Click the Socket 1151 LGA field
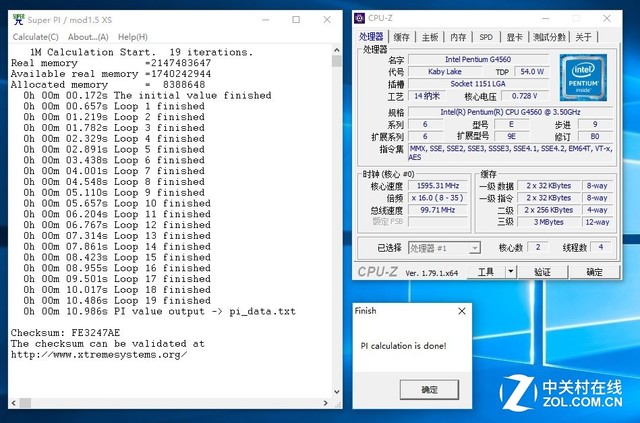 coord(478,84)
